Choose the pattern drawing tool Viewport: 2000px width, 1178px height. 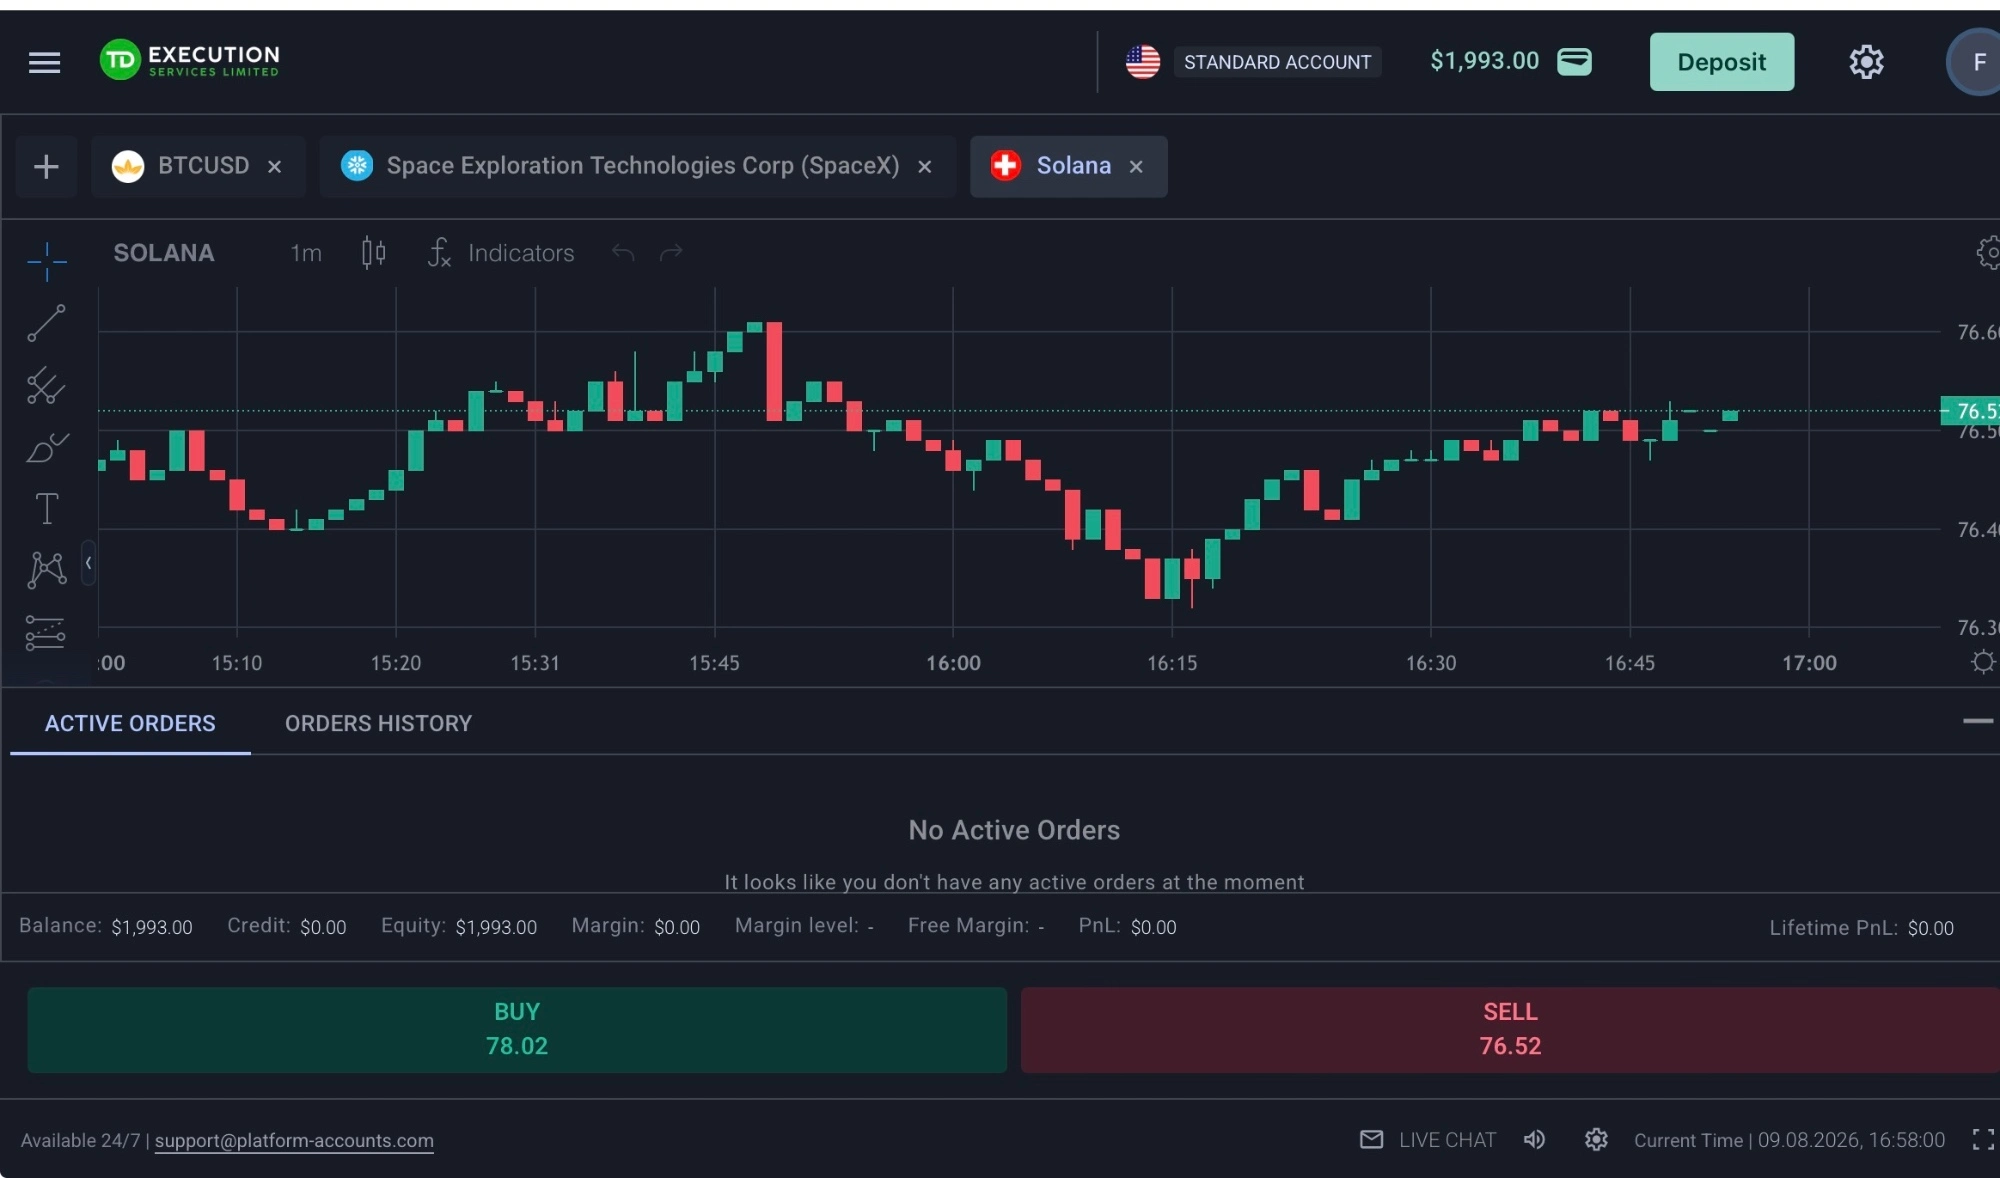pos(46,570)
